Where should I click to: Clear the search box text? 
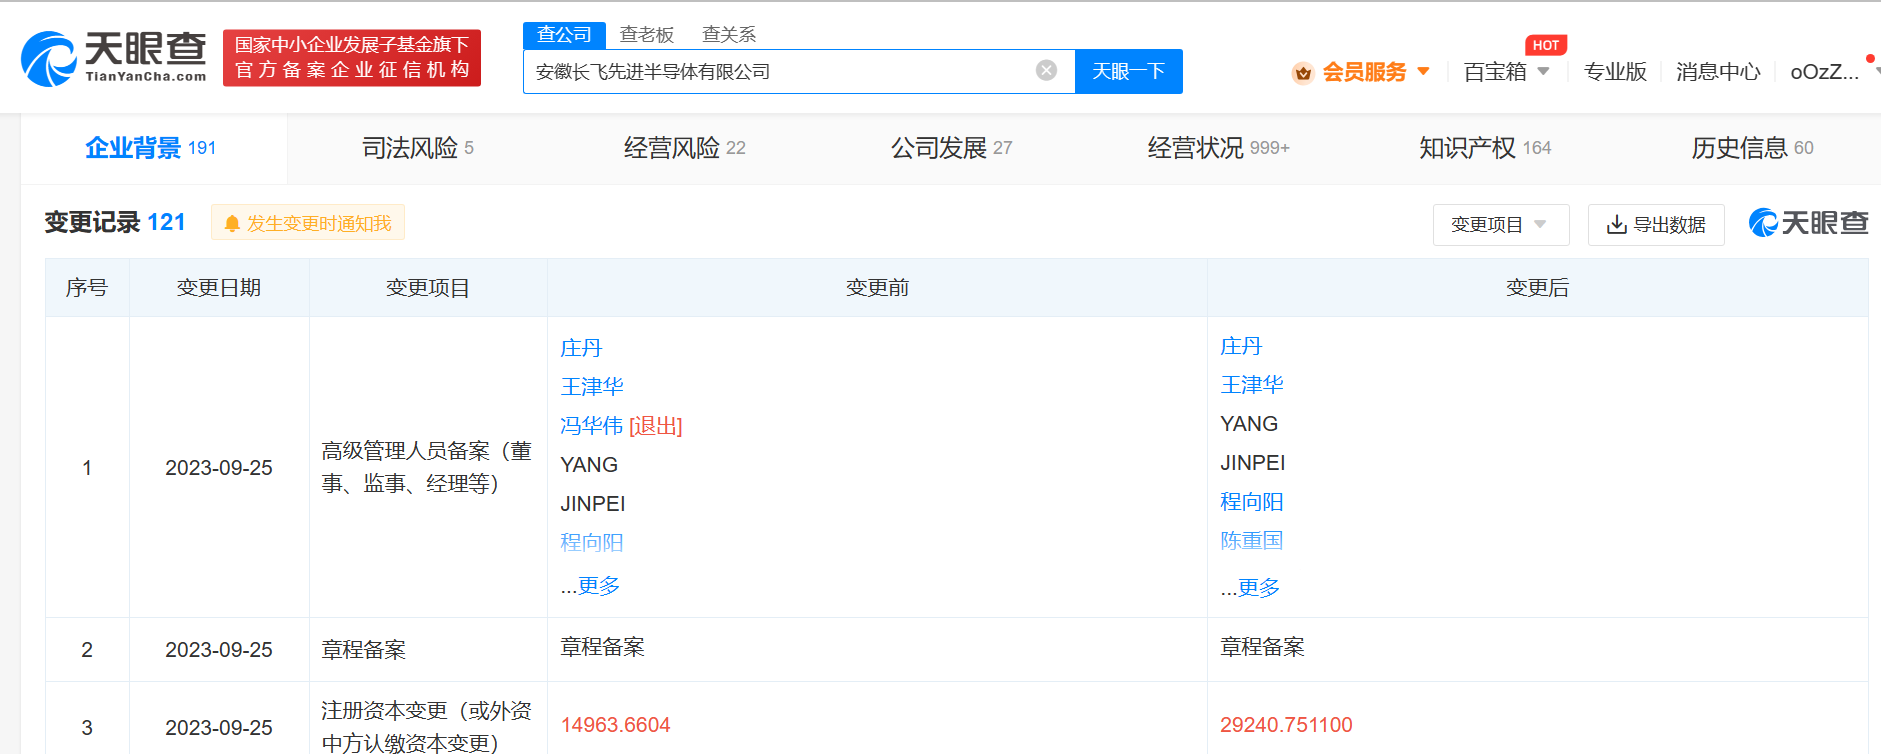coord(1046,70)
